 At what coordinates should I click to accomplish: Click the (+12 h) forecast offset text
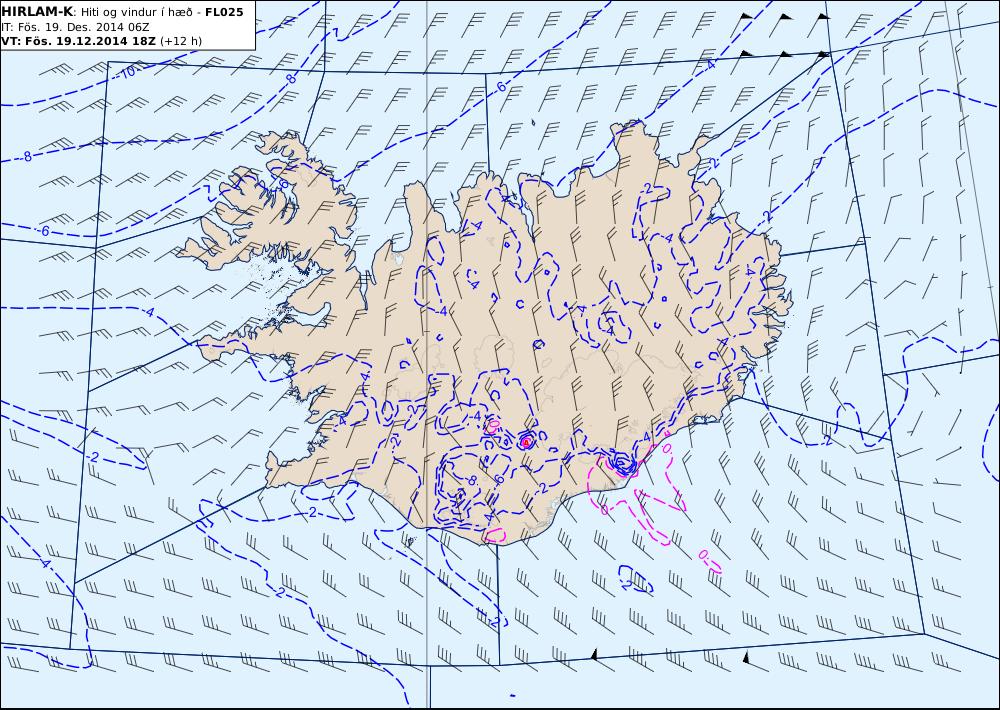180,41
